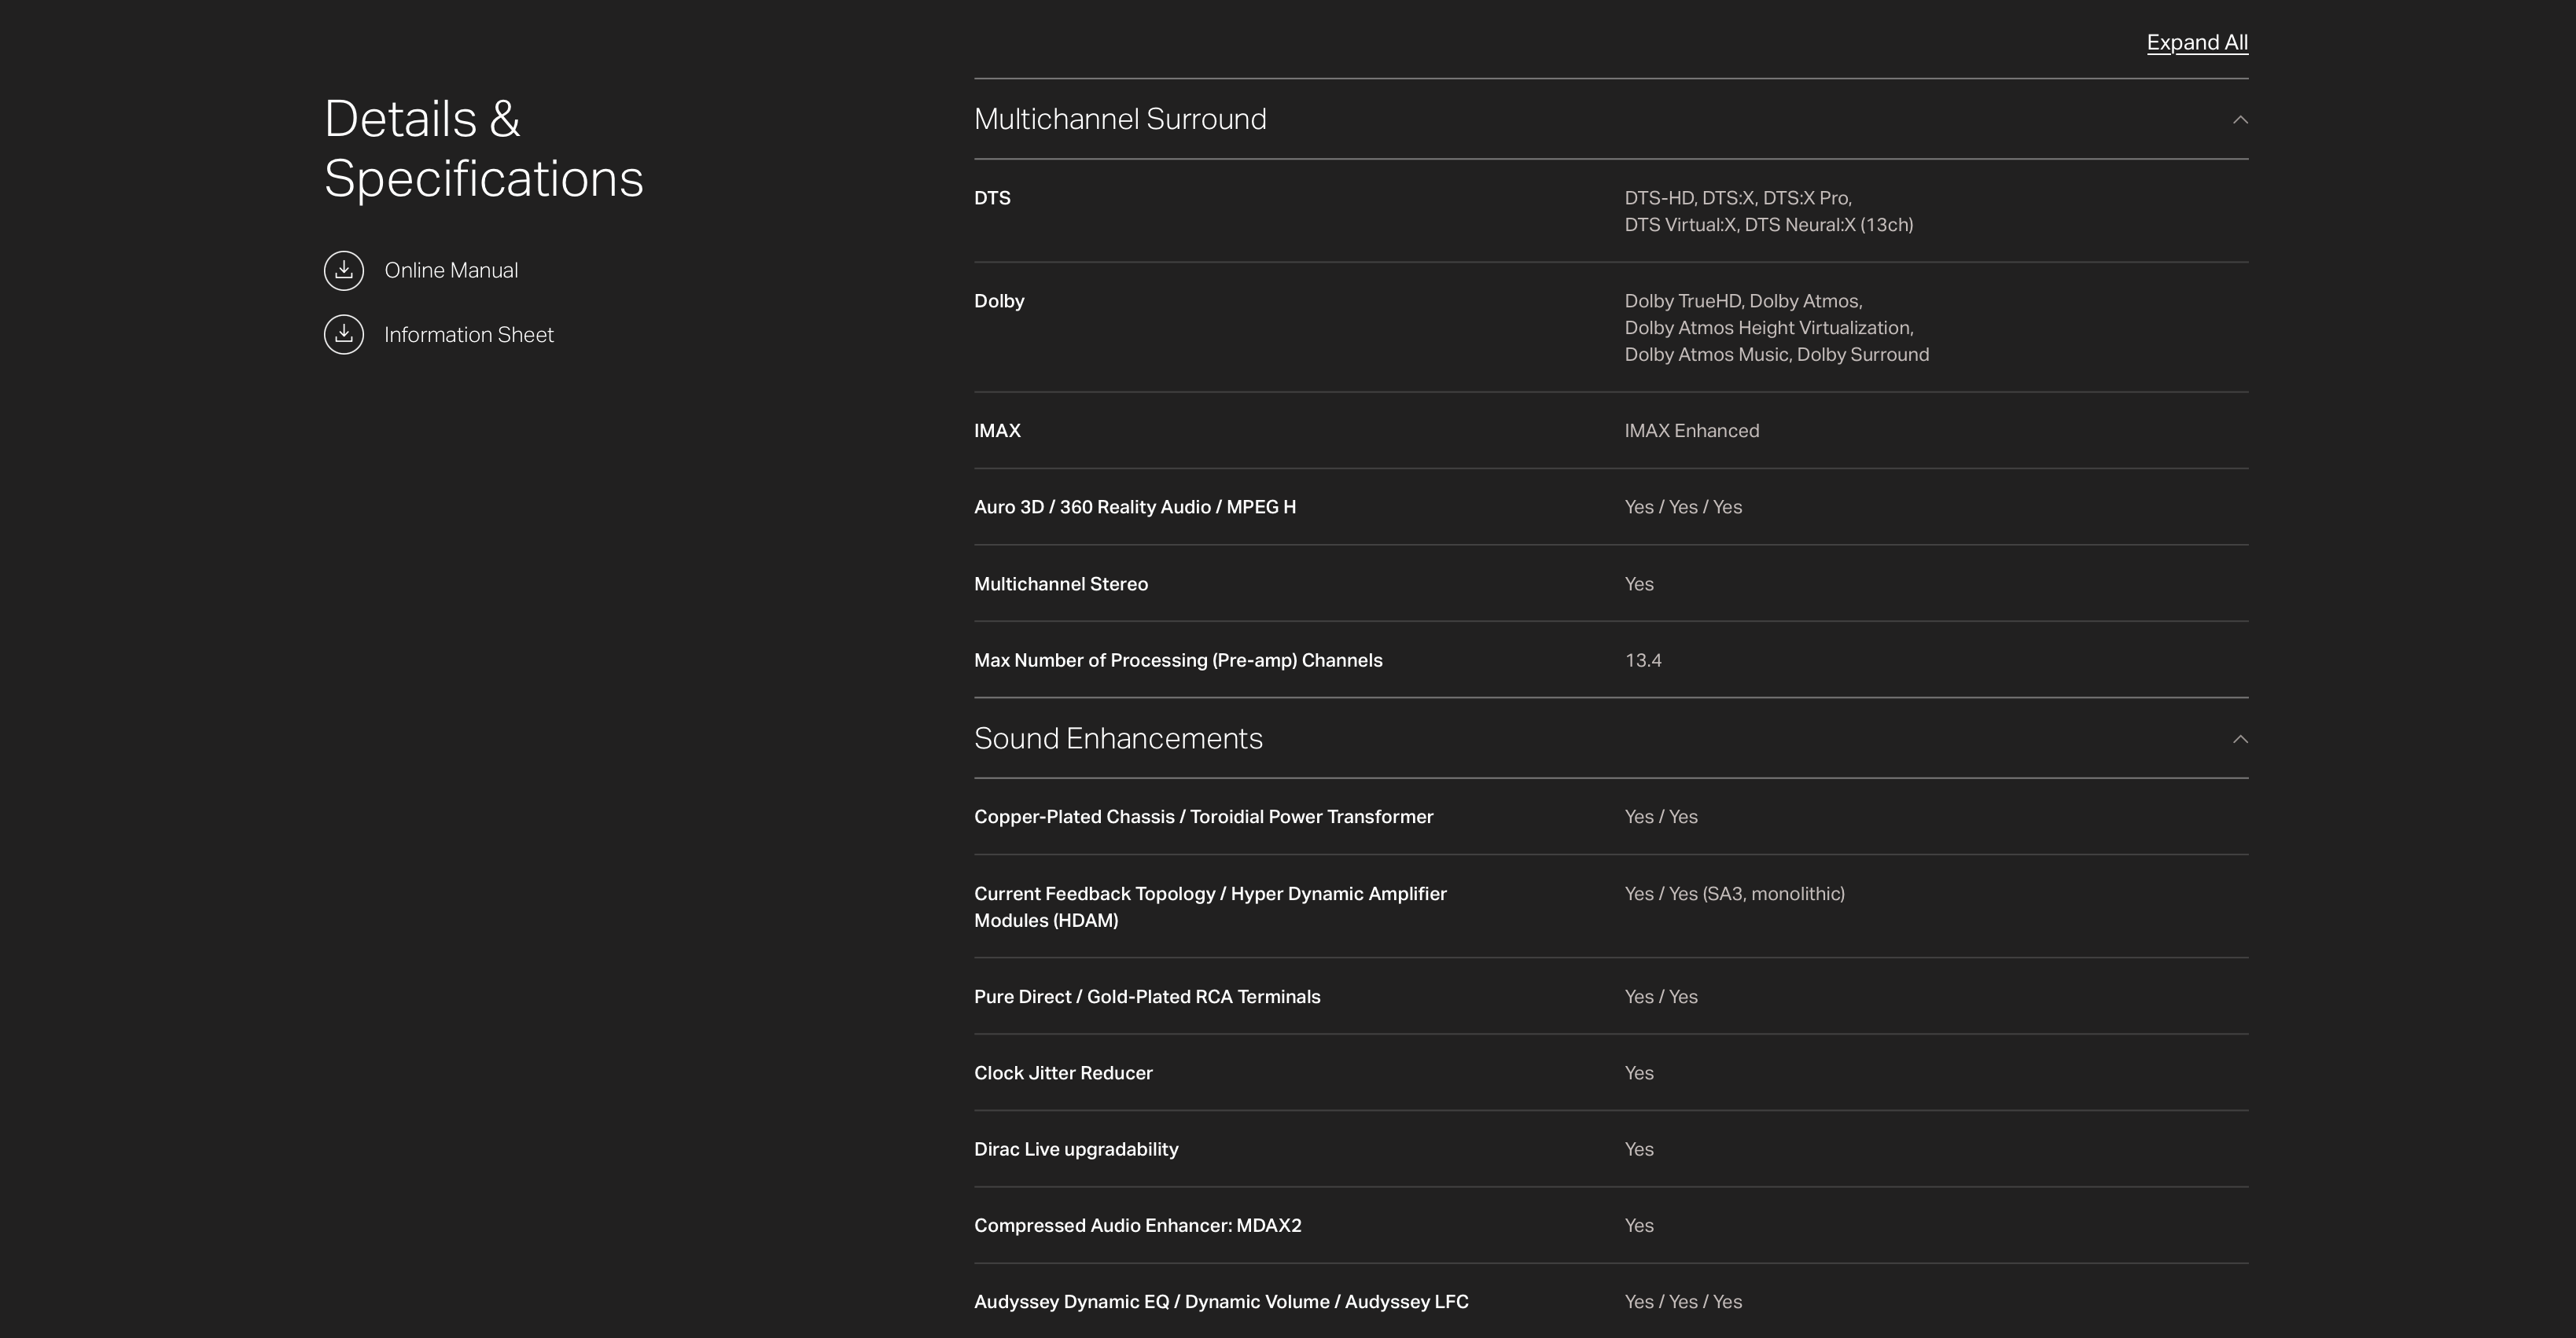Open the Information Sheet link

[468, 334]
